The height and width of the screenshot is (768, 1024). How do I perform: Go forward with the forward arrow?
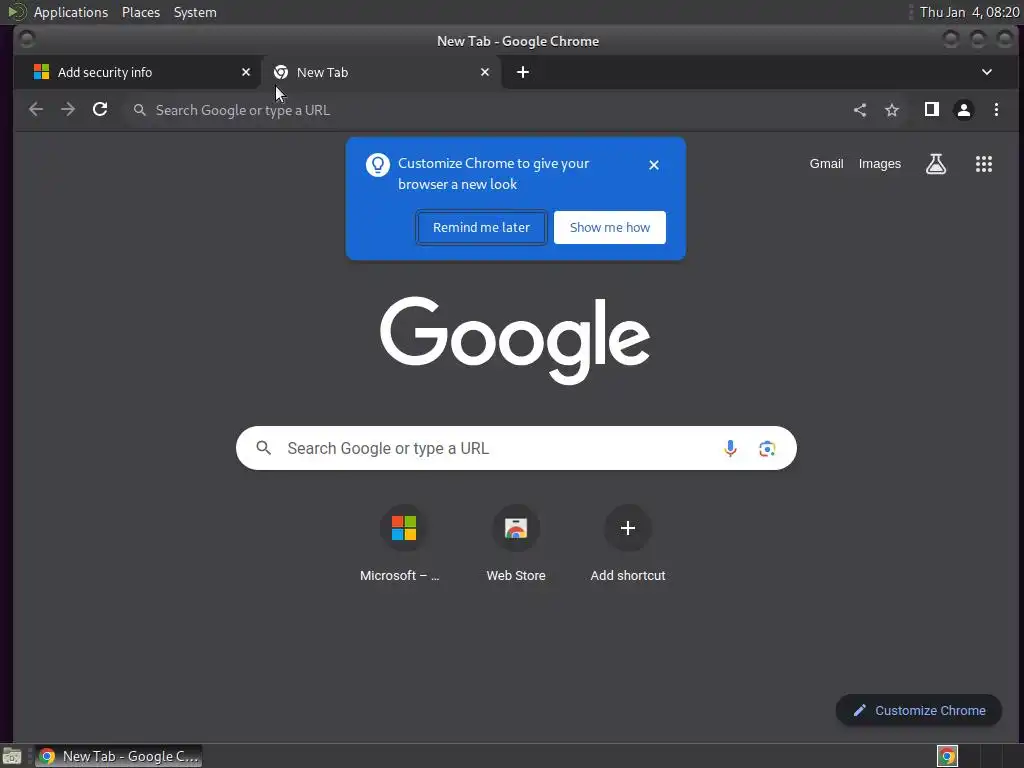point(68,110)
